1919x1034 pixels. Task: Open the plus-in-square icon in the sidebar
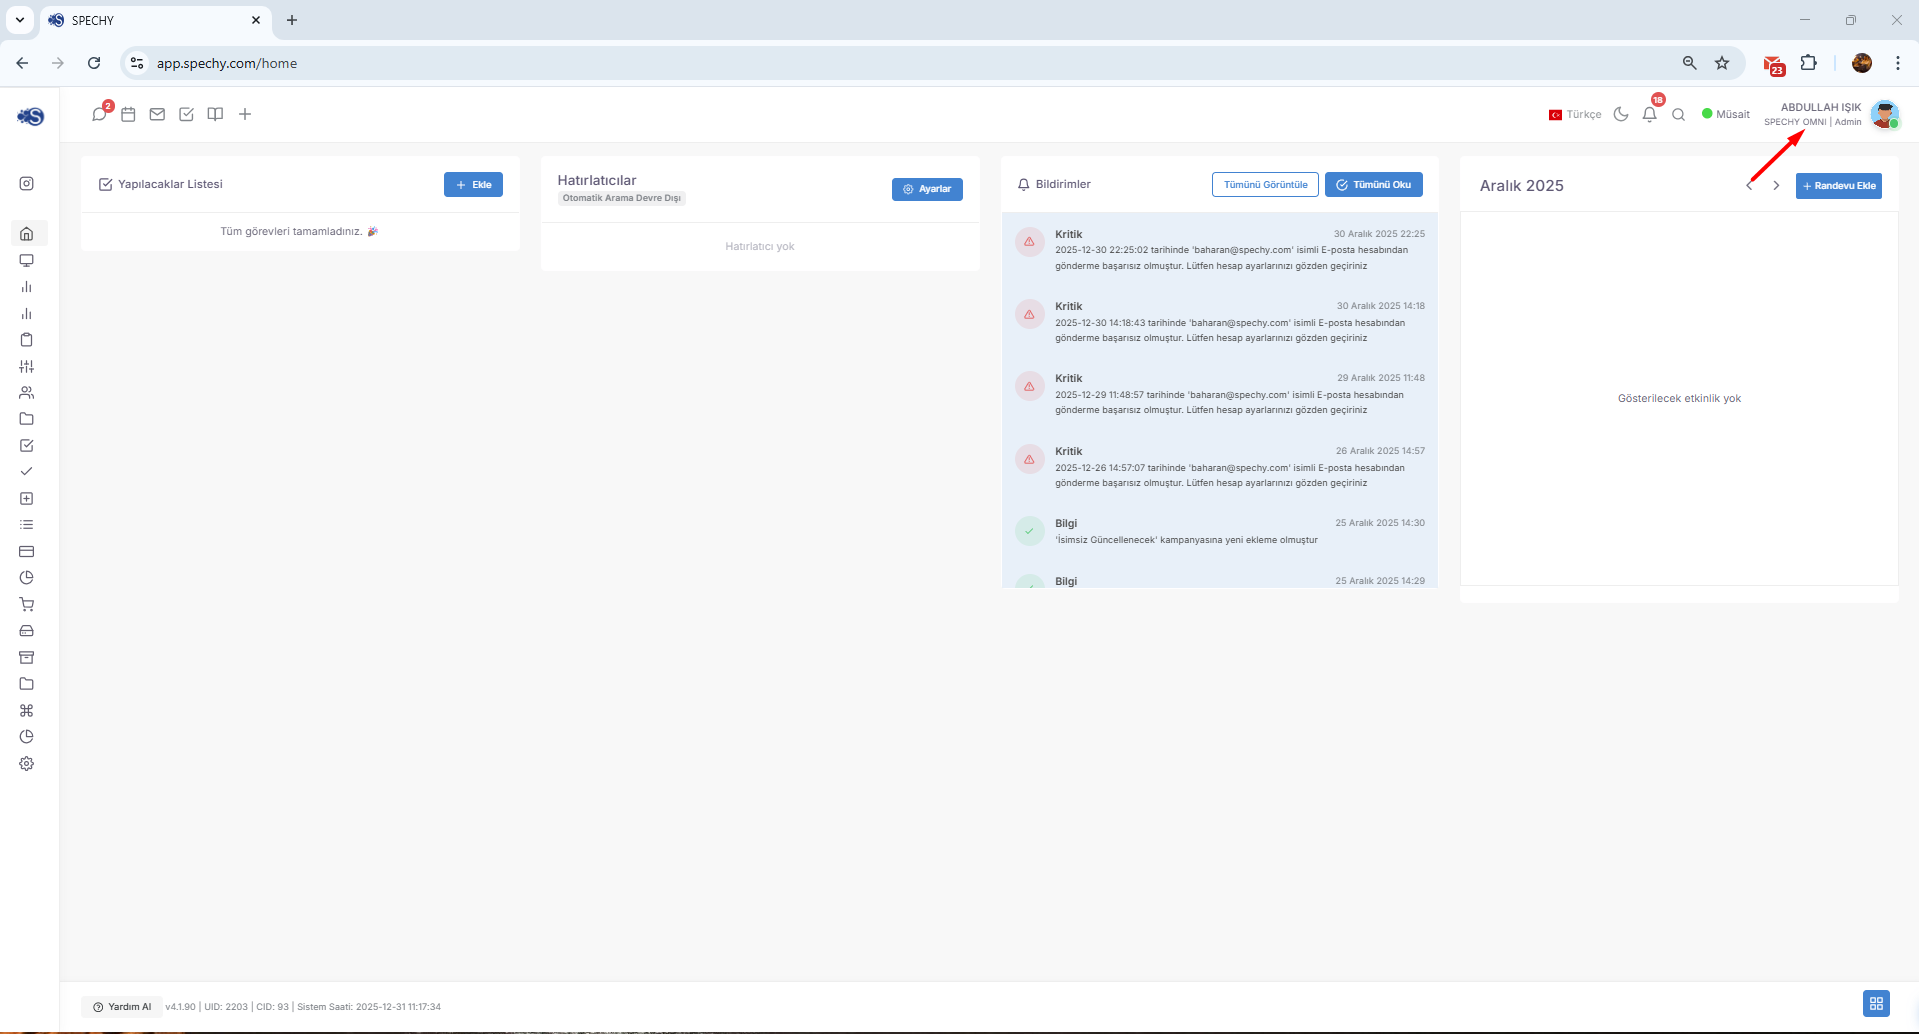pos(27,498)
